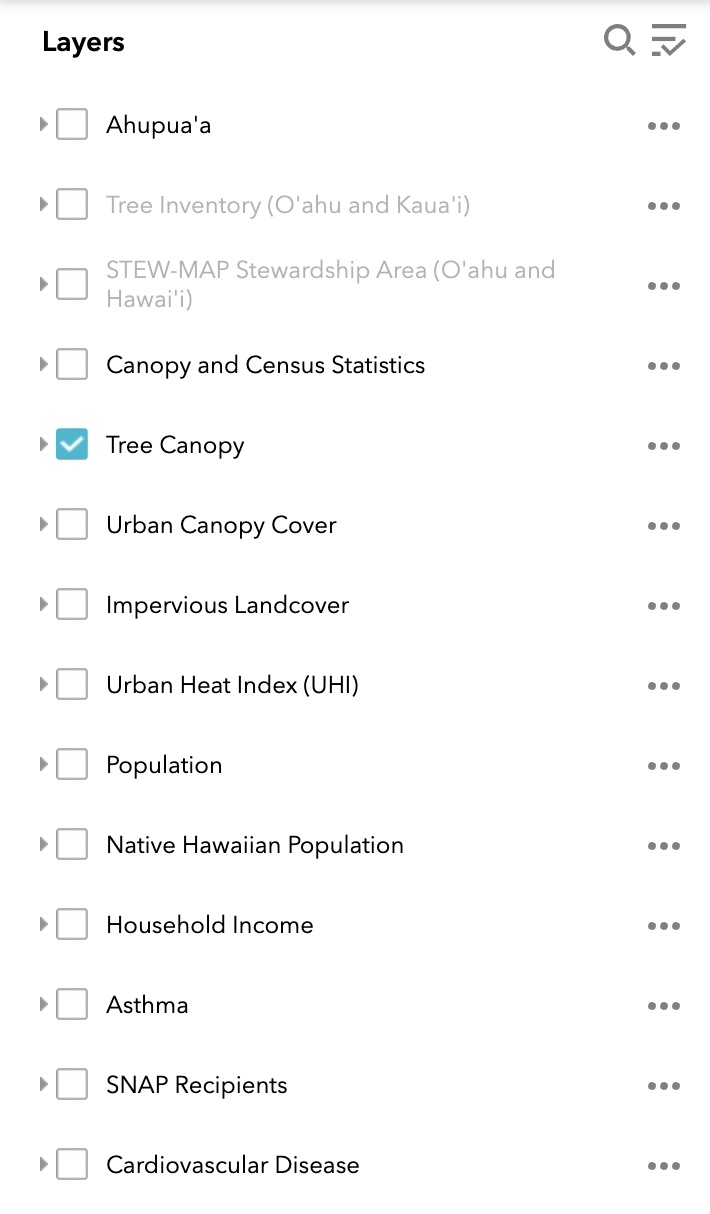710x1214 pixels.
Task: Uncheck the Tree Canopy layer checkbox
Action: pos(72,445)
